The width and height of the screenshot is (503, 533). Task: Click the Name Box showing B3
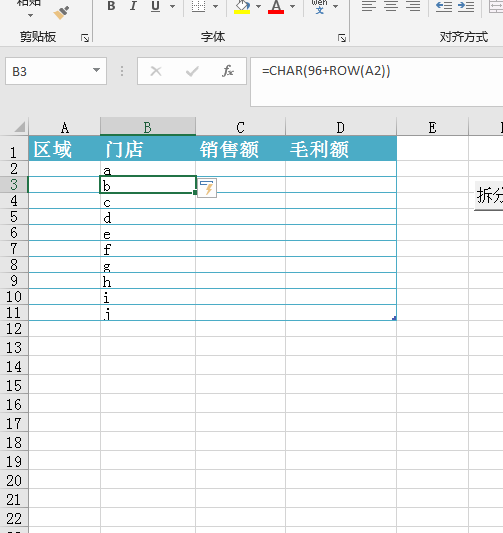48,71
